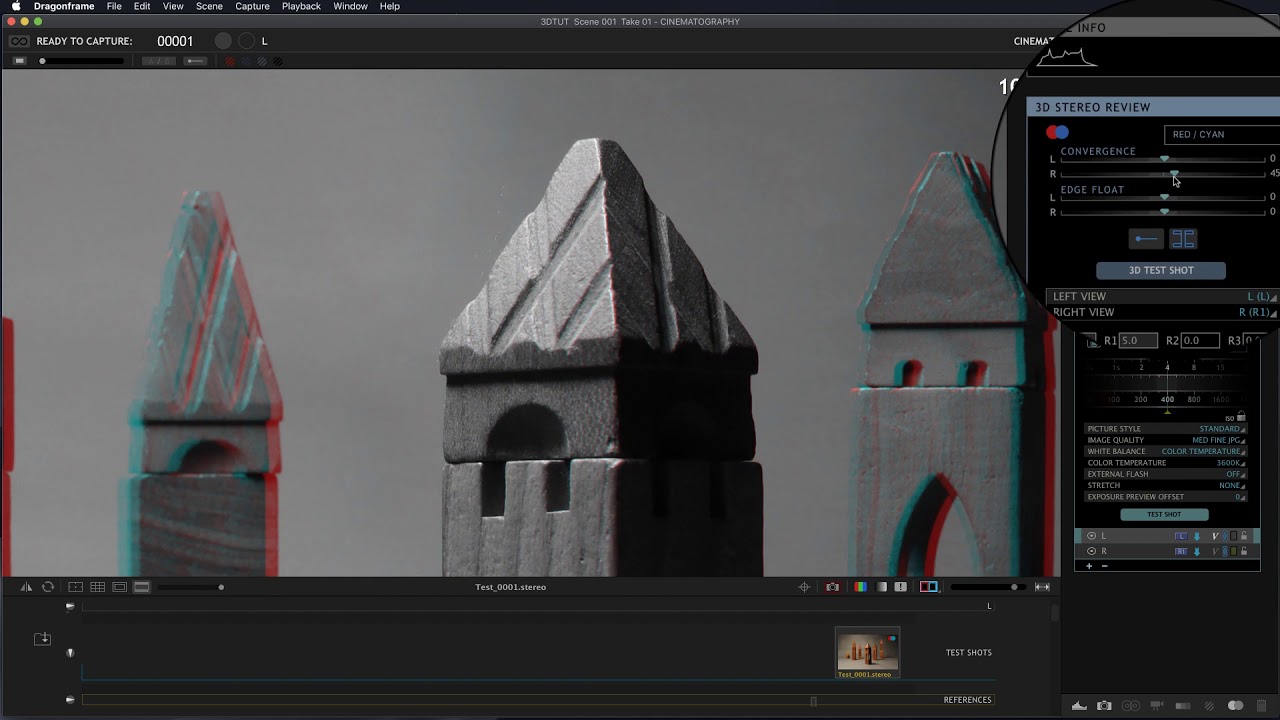
Task: Select the Test_0001.stereo thumbnail
Action: 867,653
